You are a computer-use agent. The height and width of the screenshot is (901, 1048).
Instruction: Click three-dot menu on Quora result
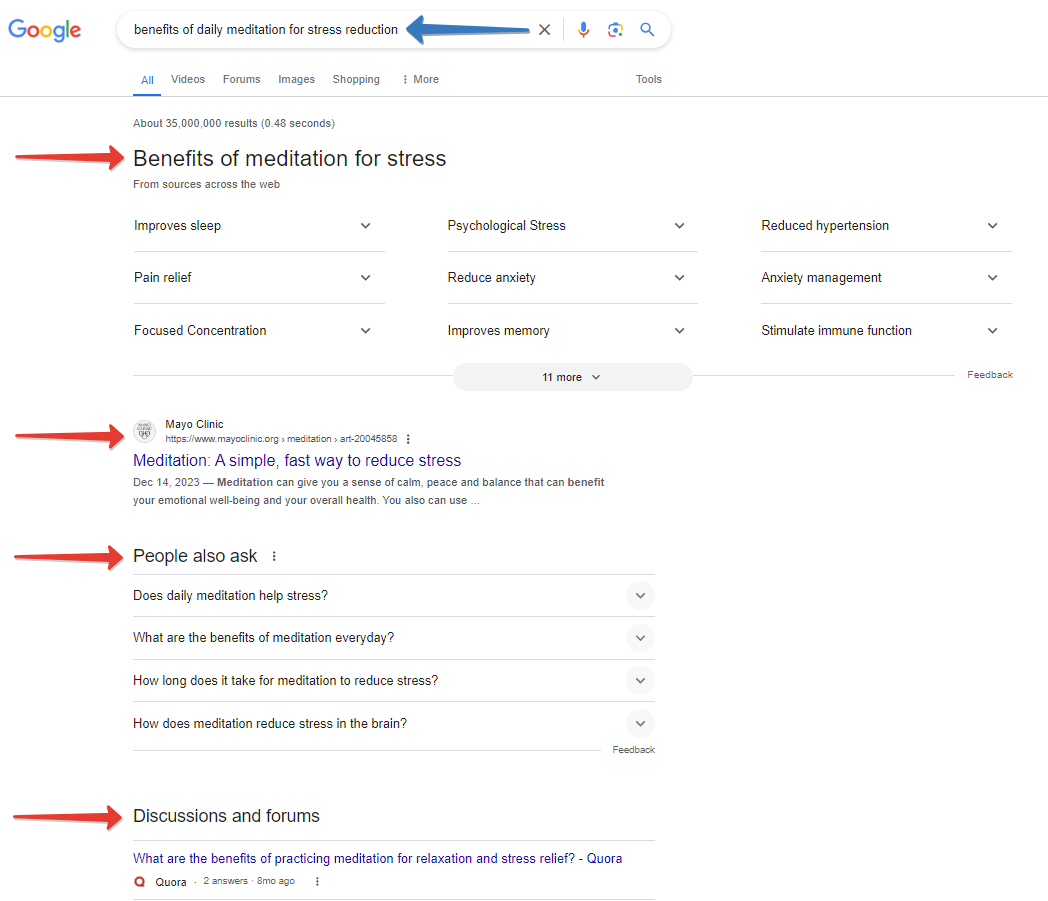(317, 882)
